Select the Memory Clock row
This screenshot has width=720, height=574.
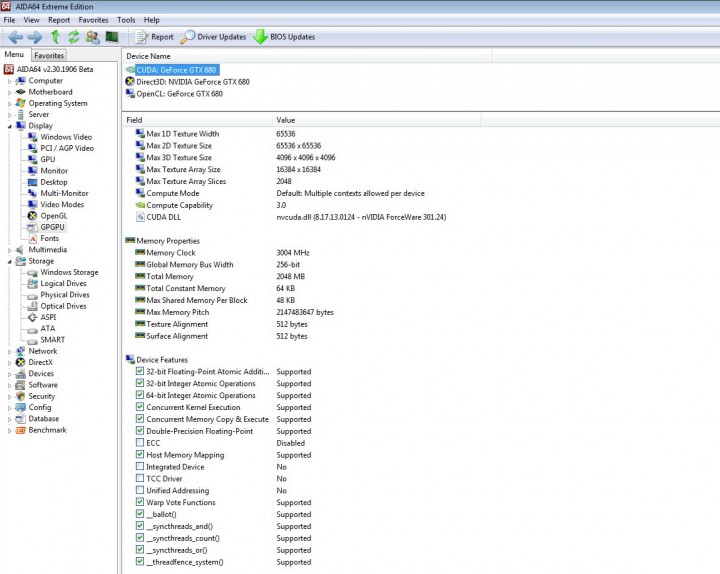tap(222, 253)
